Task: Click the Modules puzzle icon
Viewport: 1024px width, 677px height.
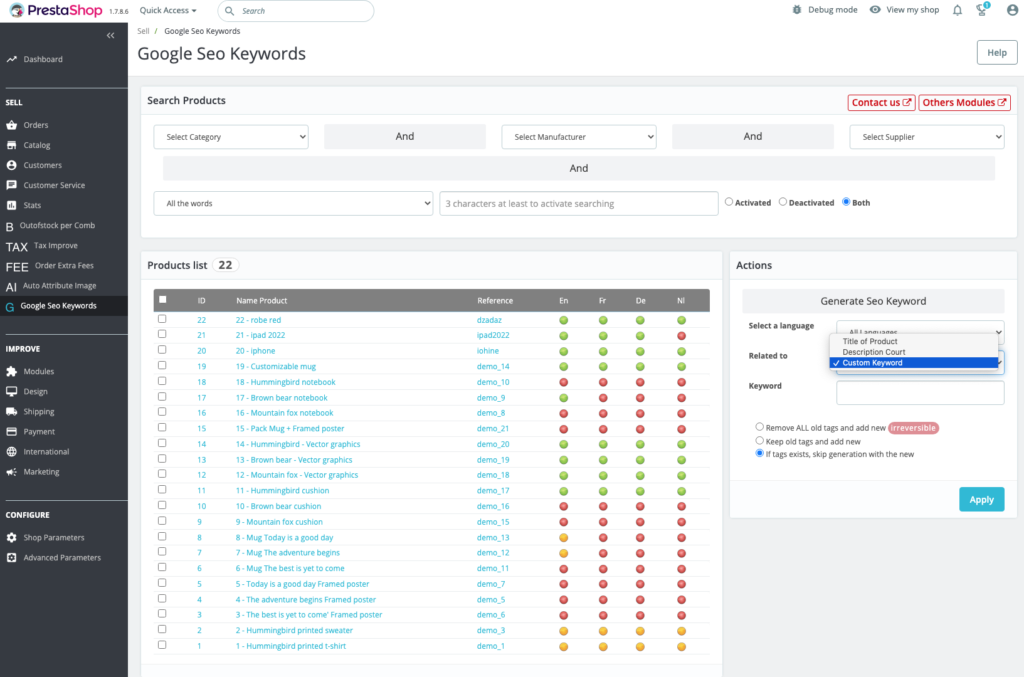Action: [11, 371]
